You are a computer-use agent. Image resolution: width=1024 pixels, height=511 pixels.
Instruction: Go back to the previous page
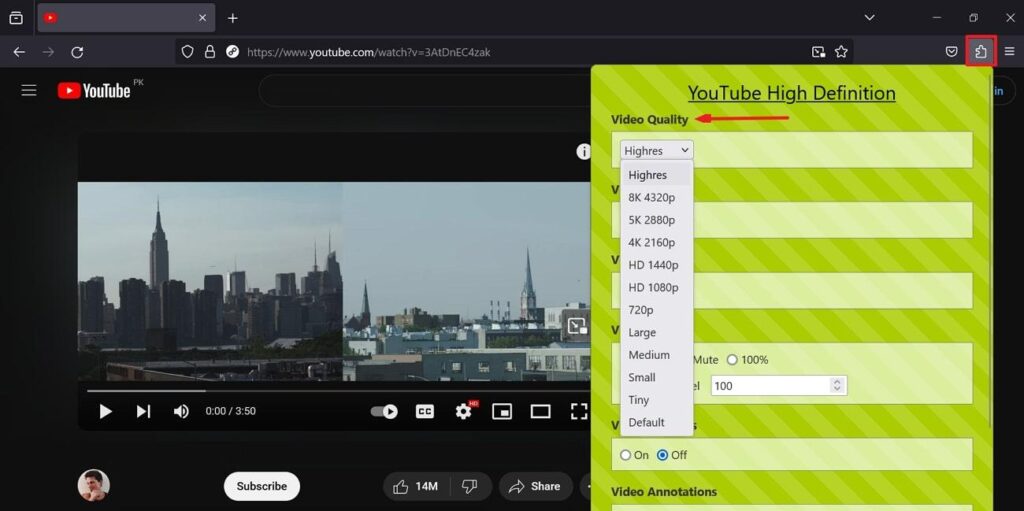tap(19, 52)
